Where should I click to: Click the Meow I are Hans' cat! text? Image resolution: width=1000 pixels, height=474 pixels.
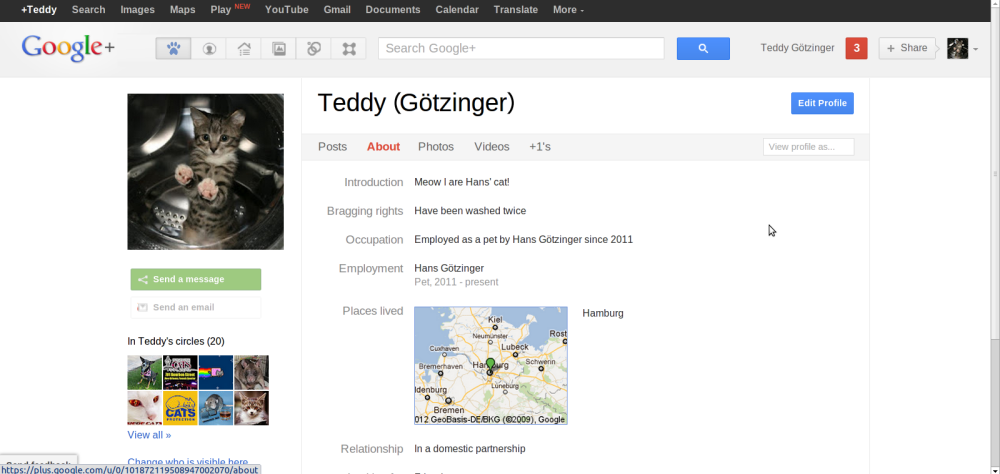coord(462,182)
